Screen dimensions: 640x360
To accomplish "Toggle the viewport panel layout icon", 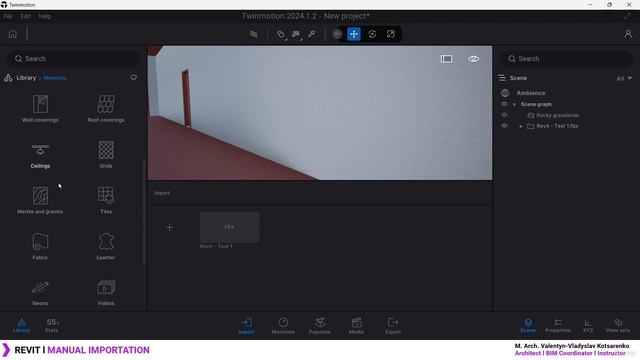I will pyautogui.click(x=446, y=59).
